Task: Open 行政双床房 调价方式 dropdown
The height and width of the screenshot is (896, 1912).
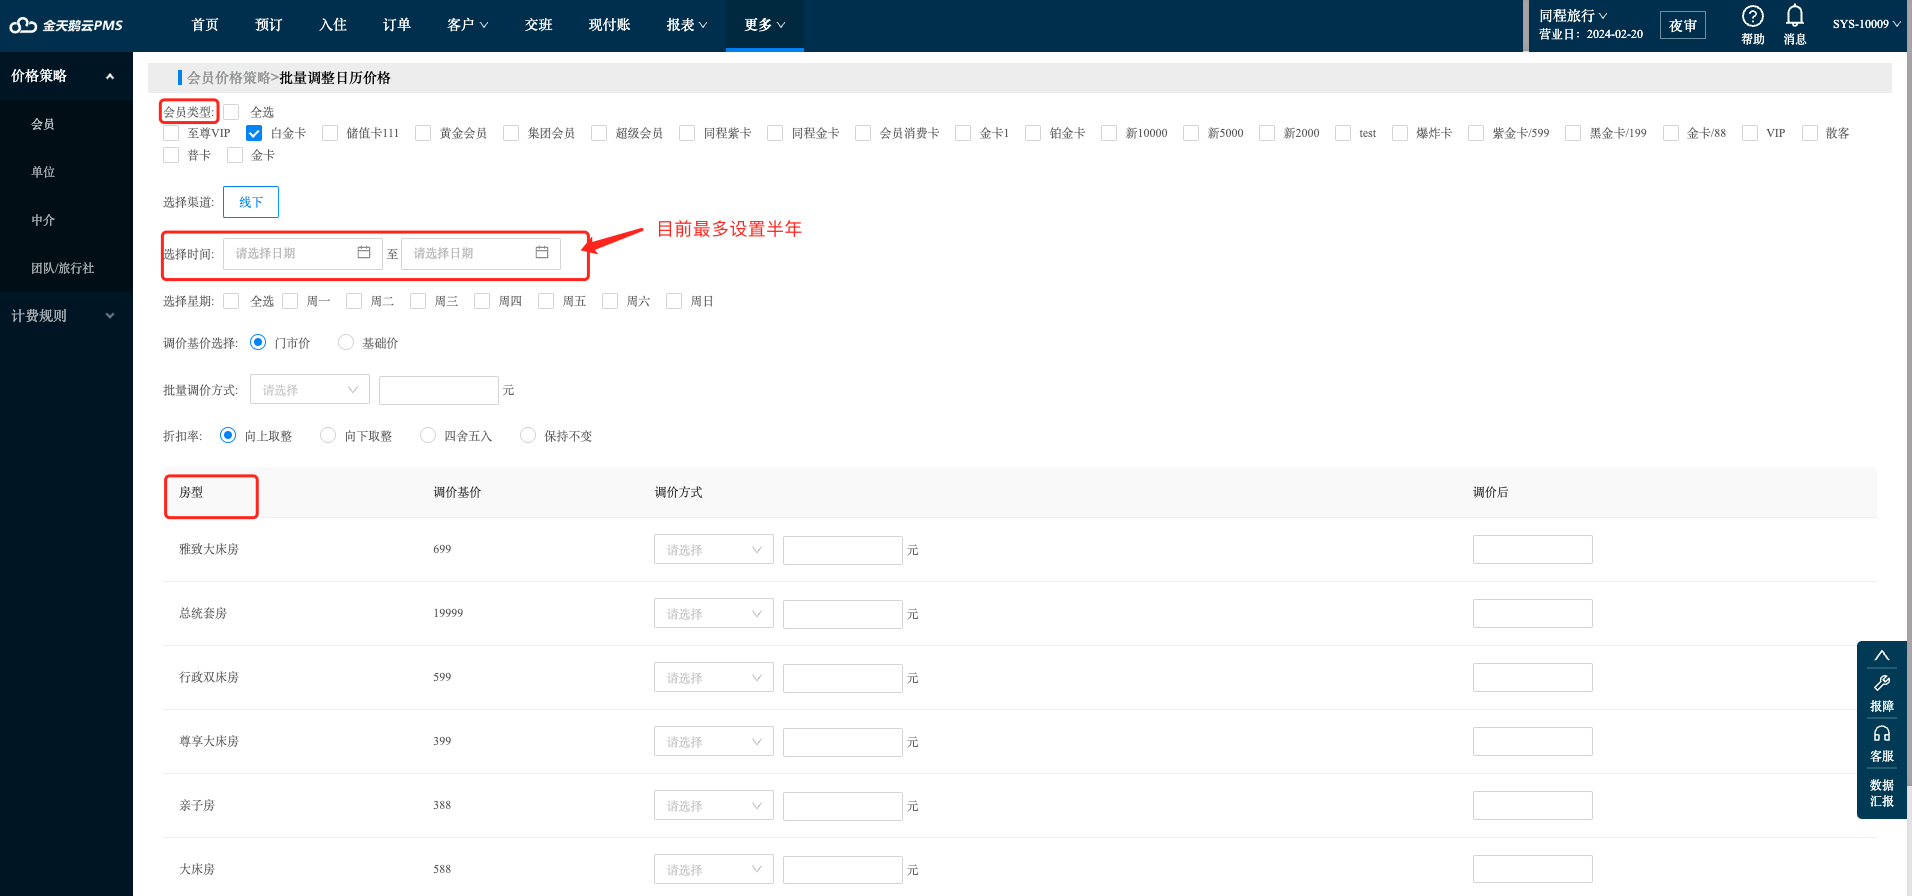Action: (714, 678)
